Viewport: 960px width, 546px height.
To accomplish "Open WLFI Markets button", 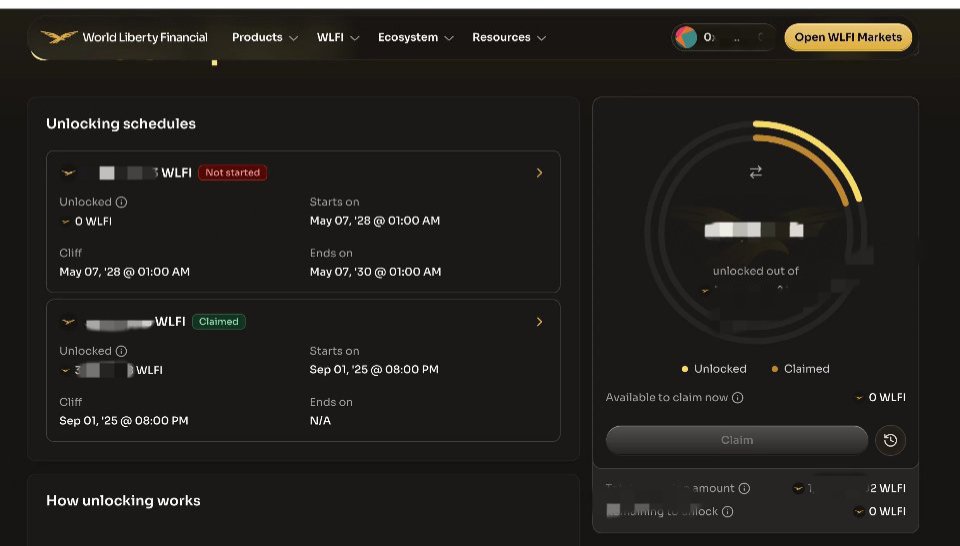I will pos(848,37).
